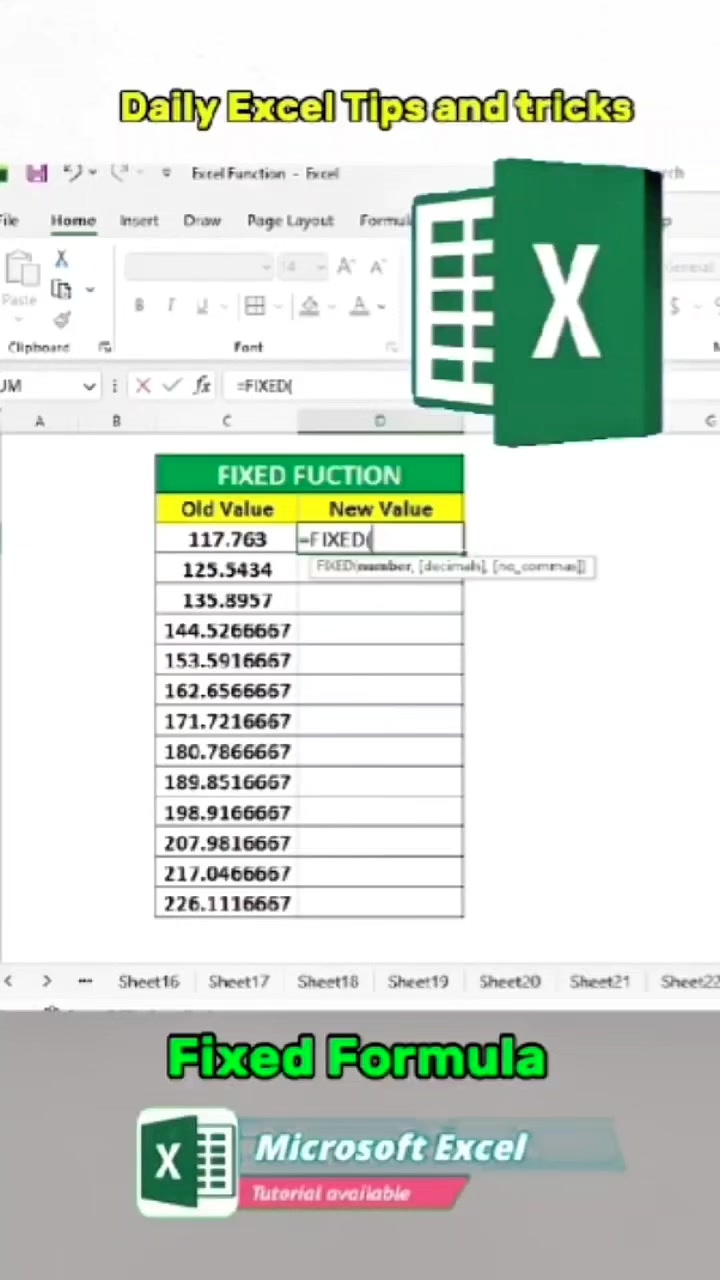Select column C header
Image resolution: width=720 pixels, height=1280 pixels.
[226, 421]
